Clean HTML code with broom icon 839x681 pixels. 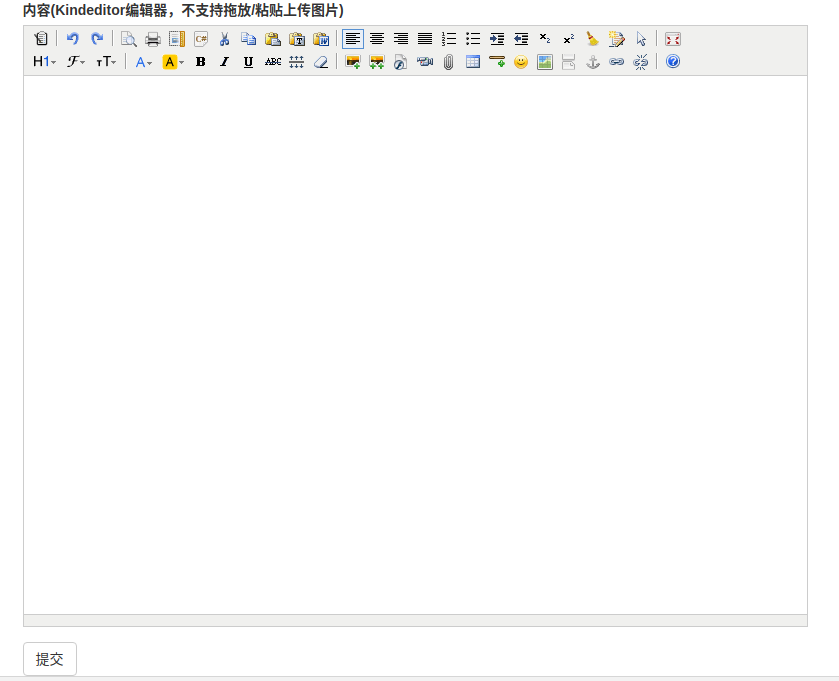click(x=593, y=39)
